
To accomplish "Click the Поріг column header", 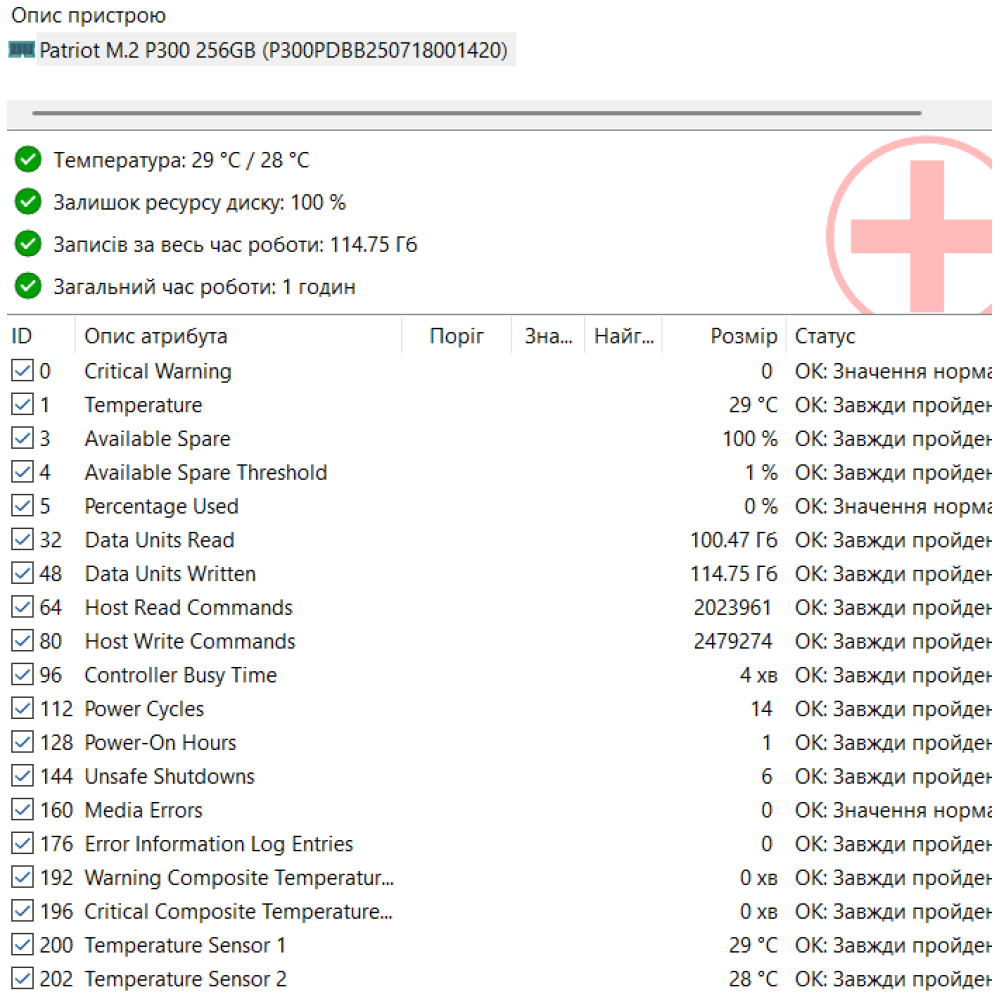I will click(456, 336).
